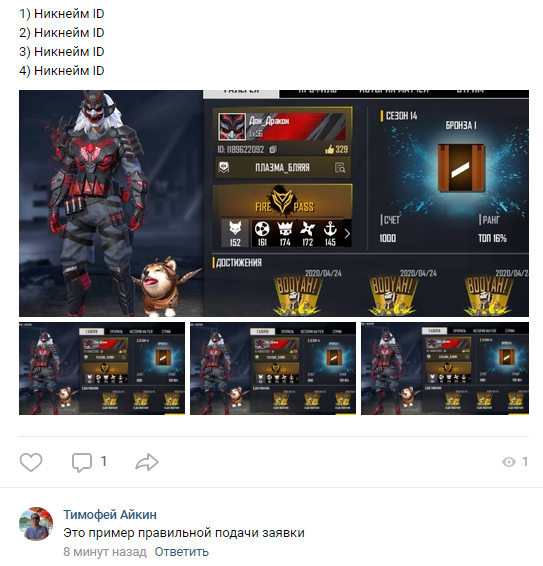Open the rightmost small screenshot thumbnail
The width and height of the screenshot is (543, 566).
pos(445,369)
